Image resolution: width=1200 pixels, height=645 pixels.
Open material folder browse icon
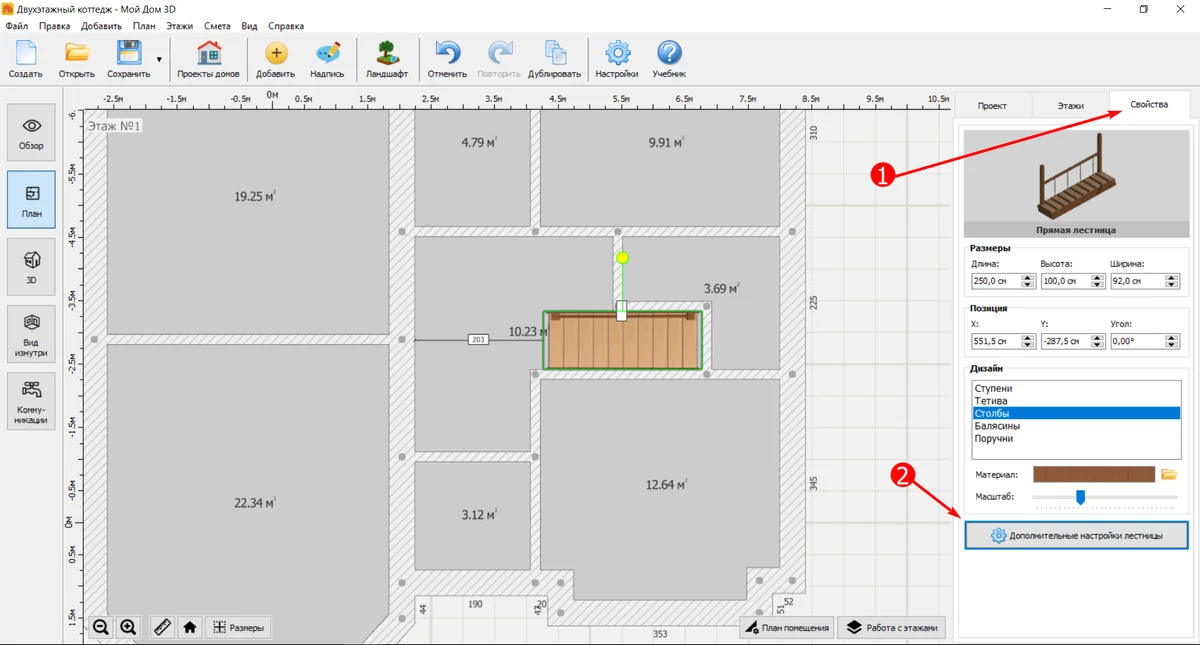[1168, 474]
